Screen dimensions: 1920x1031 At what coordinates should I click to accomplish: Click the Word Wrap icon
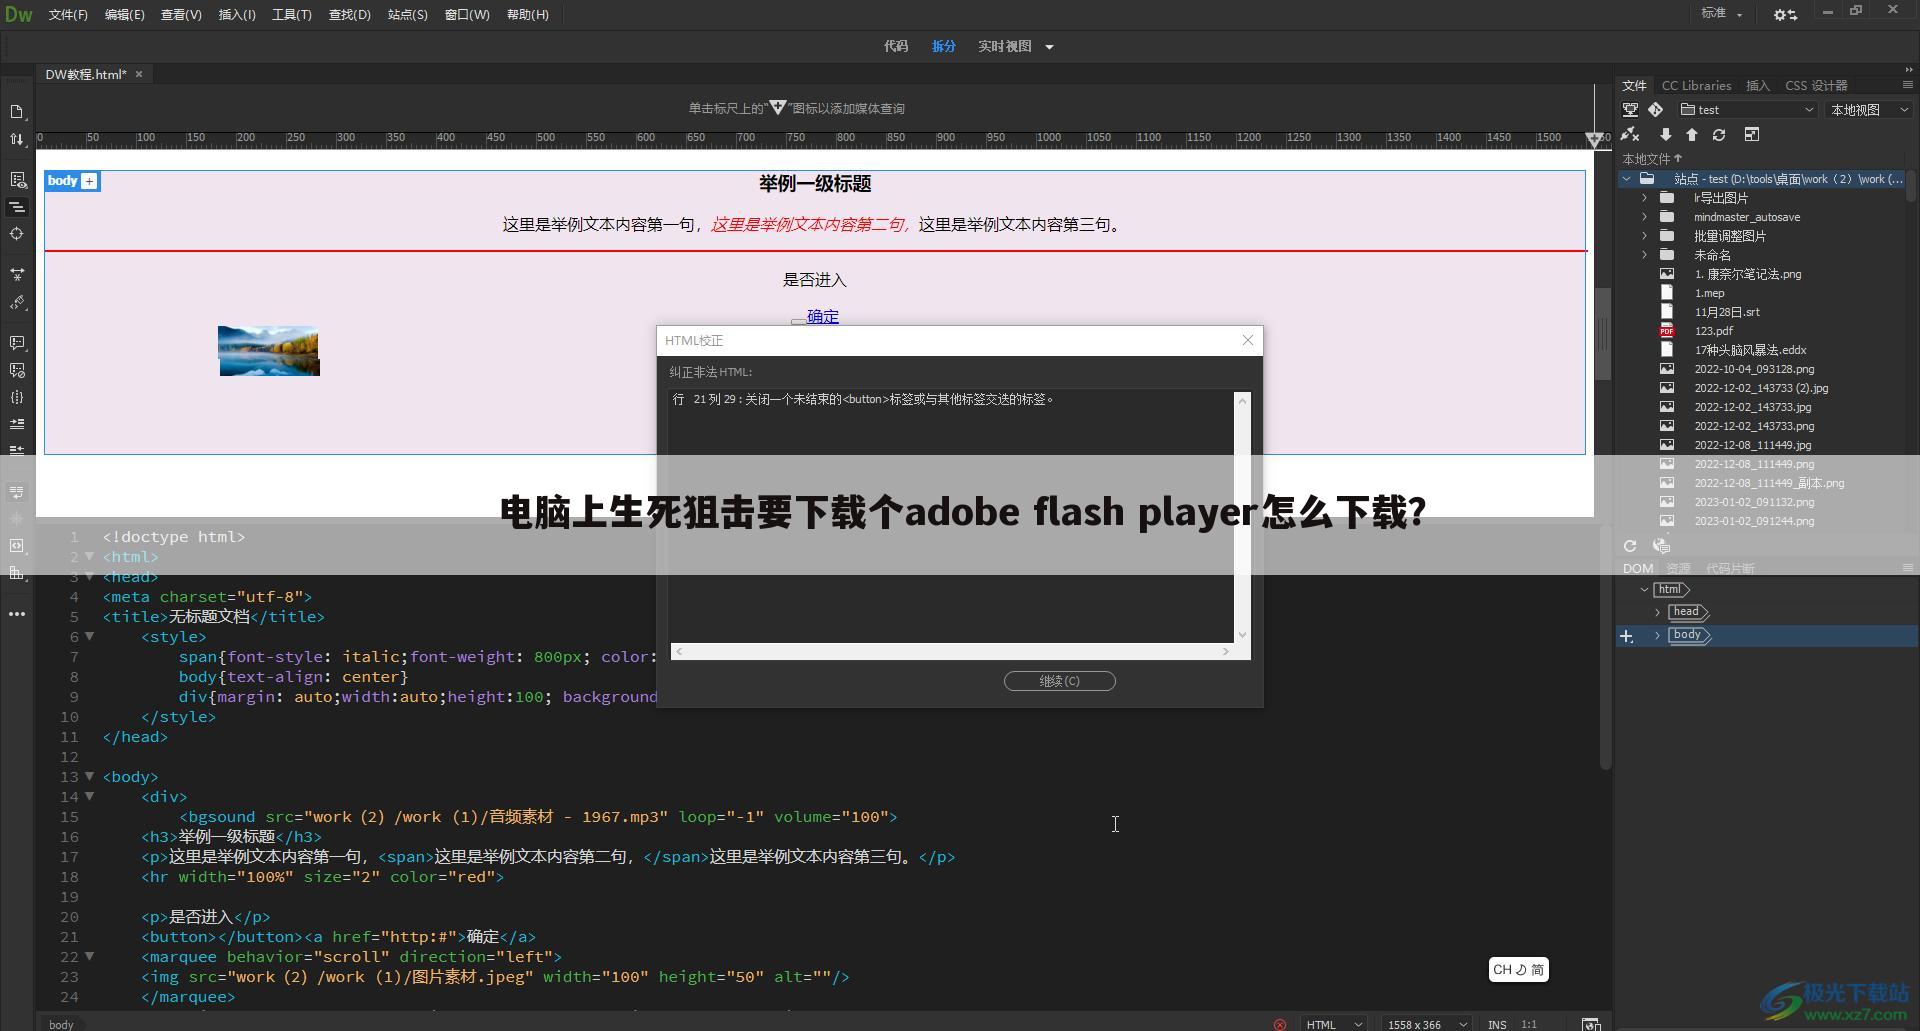coord(17,492)
